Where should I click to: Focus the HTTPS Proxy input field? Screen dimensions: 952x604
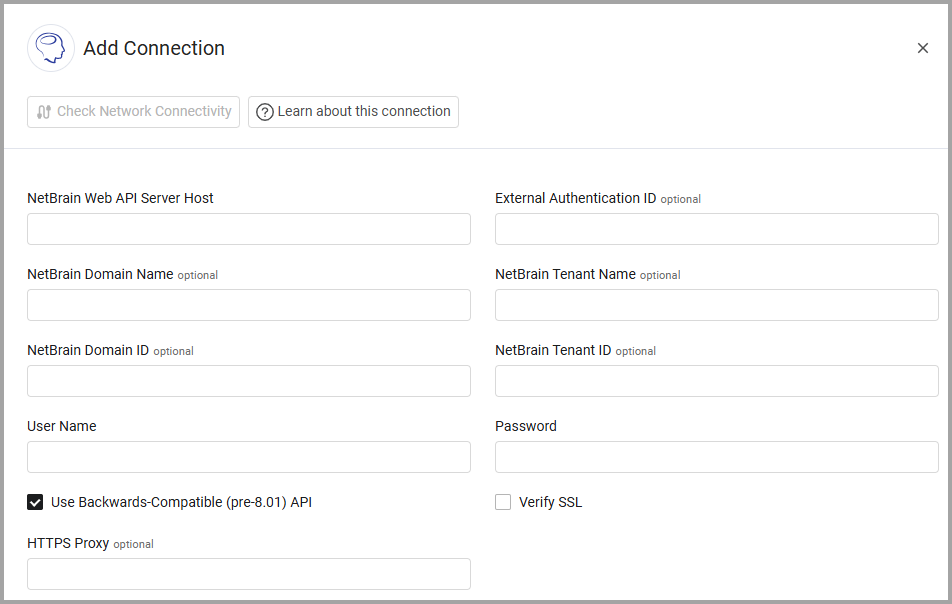pos(248,574)
